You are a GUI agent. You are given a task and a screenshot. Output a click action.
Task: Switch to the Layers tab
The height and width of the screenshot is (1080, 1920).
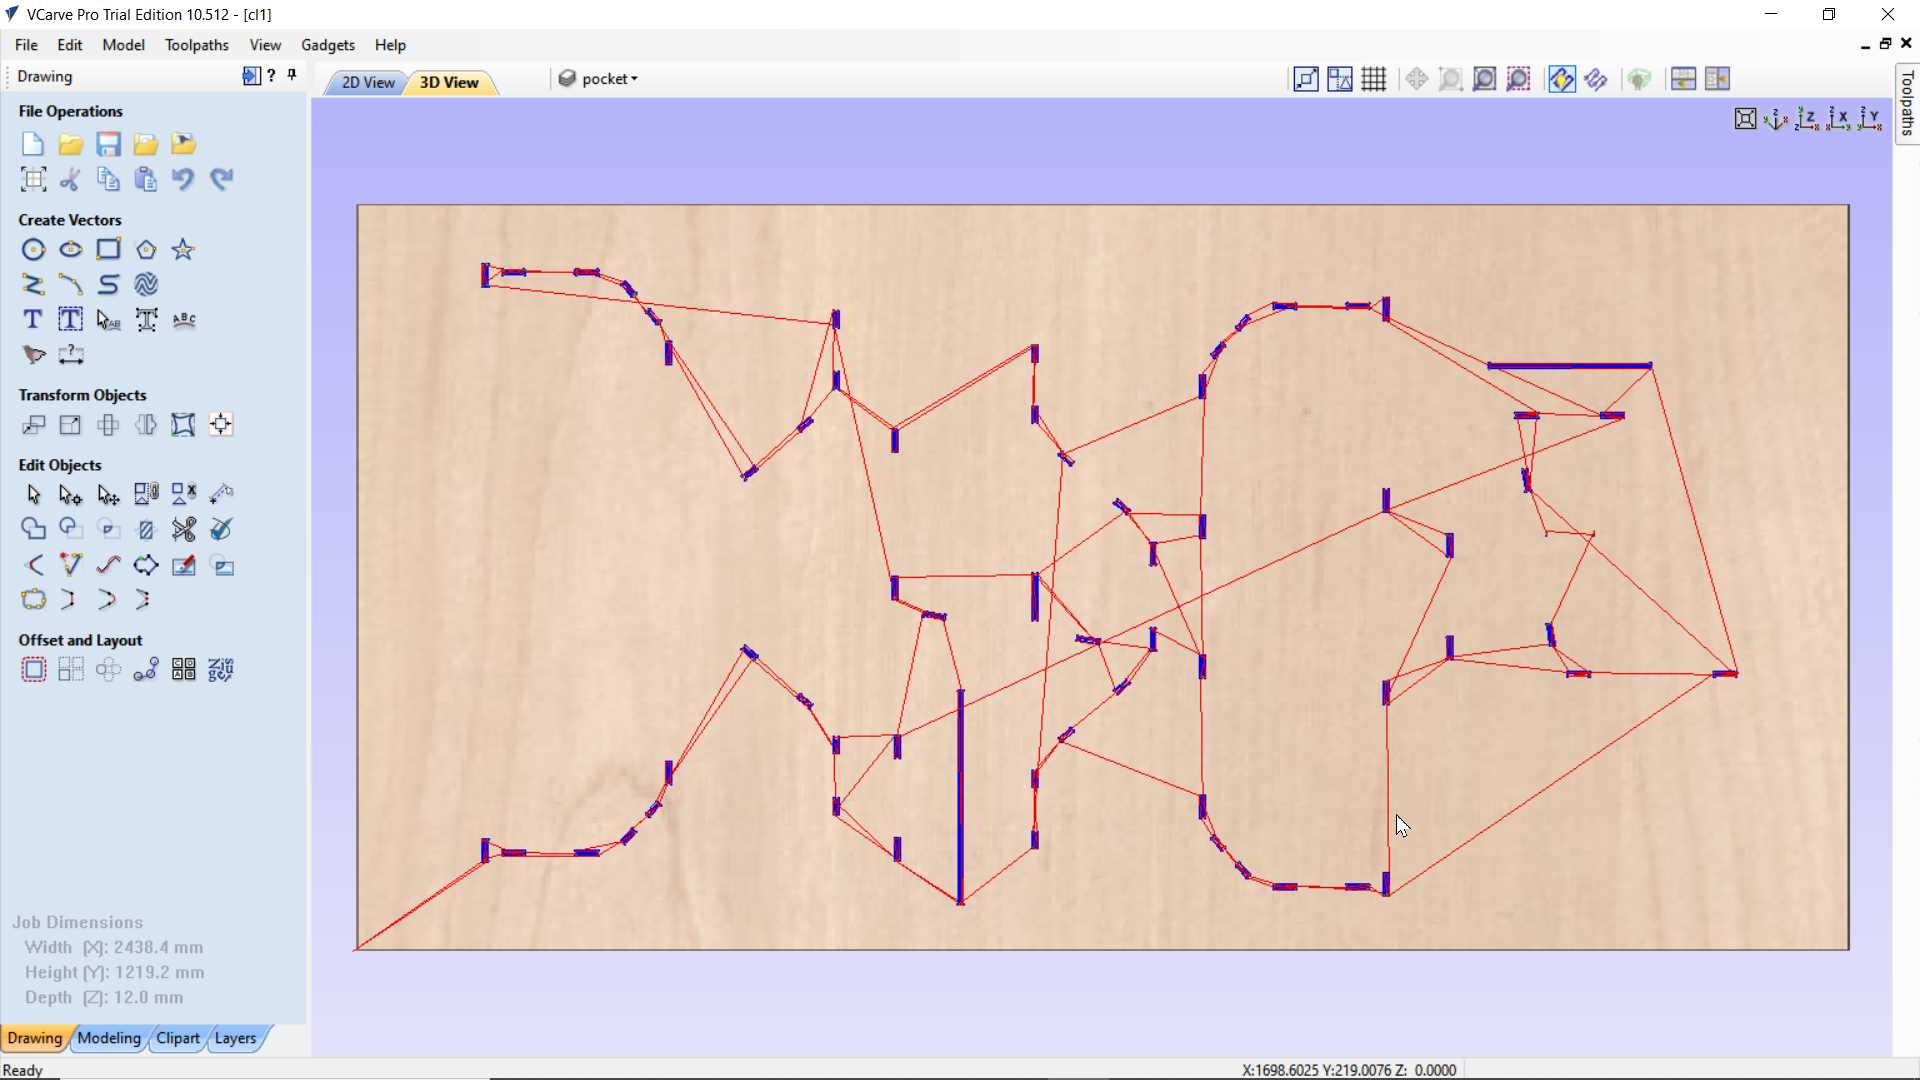[x=235, y=1038]
